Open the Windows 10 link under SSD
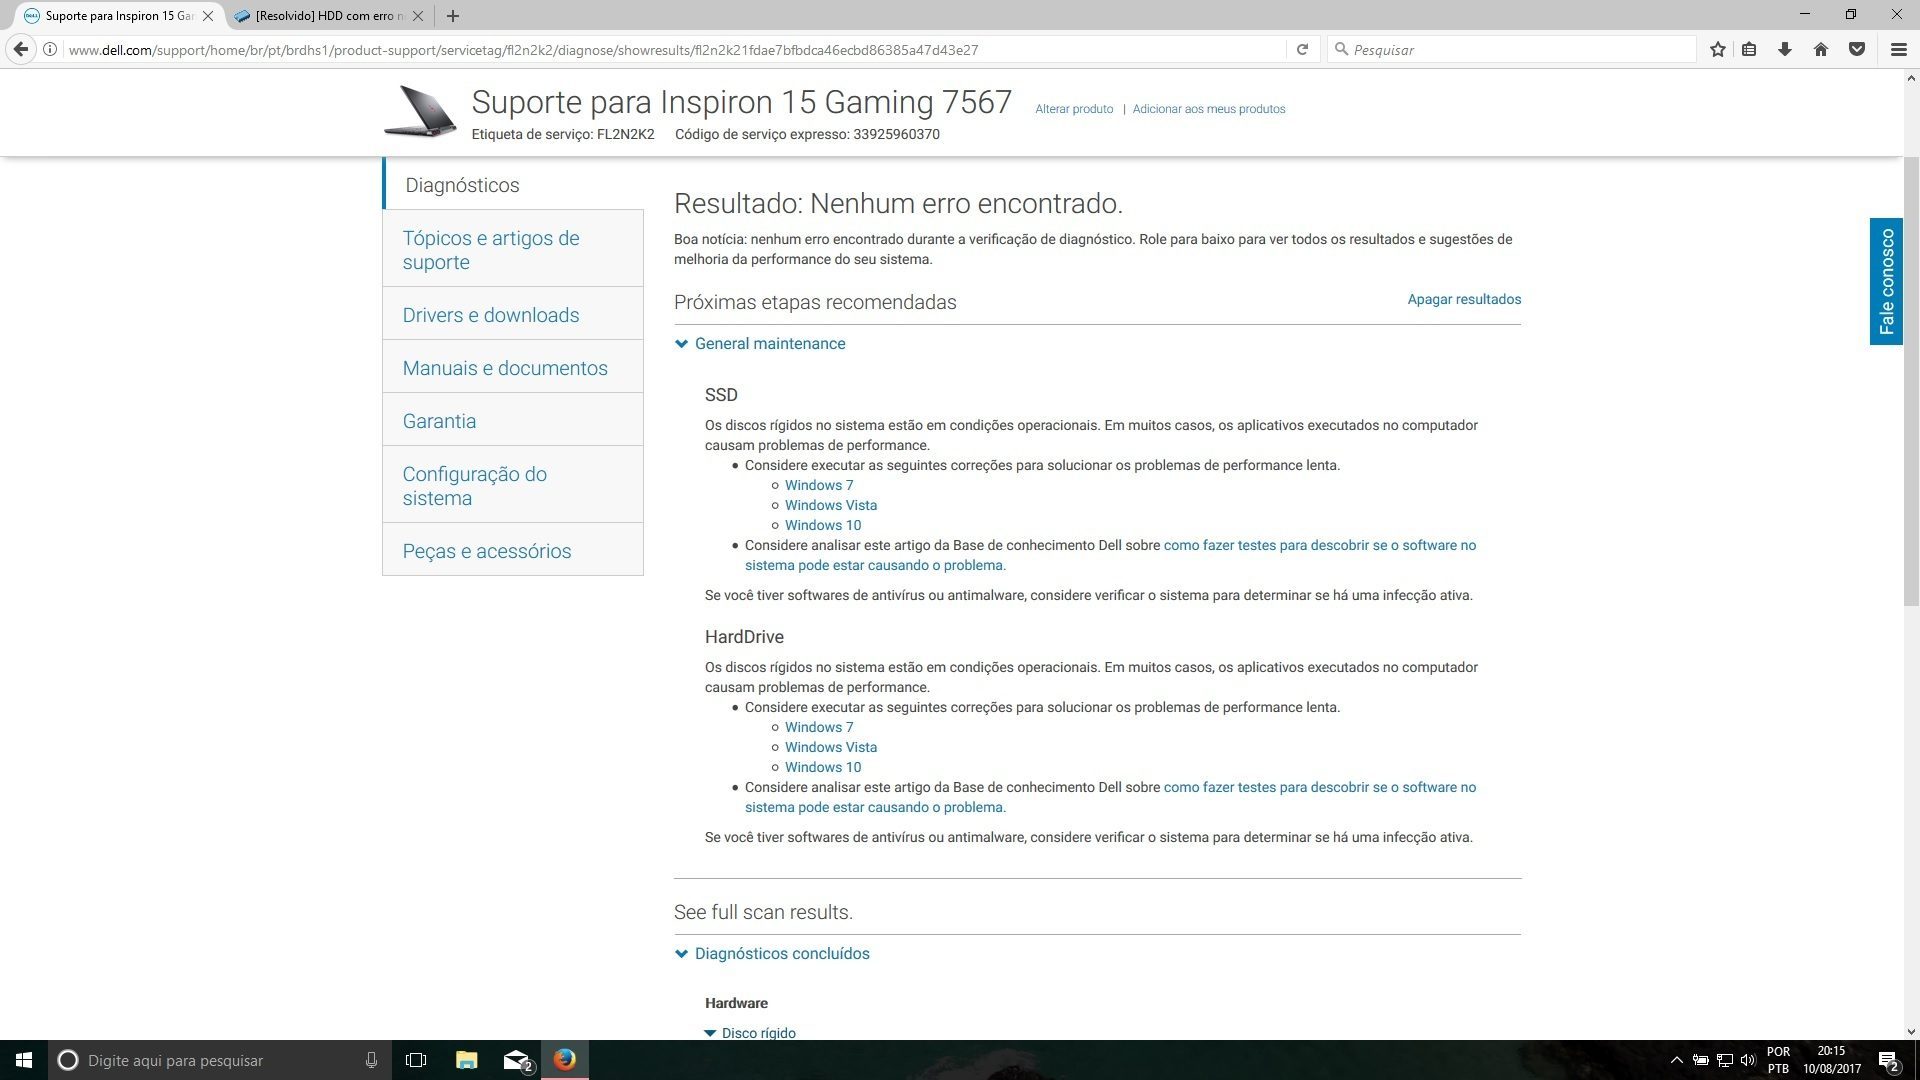 [x=823, y=525]
